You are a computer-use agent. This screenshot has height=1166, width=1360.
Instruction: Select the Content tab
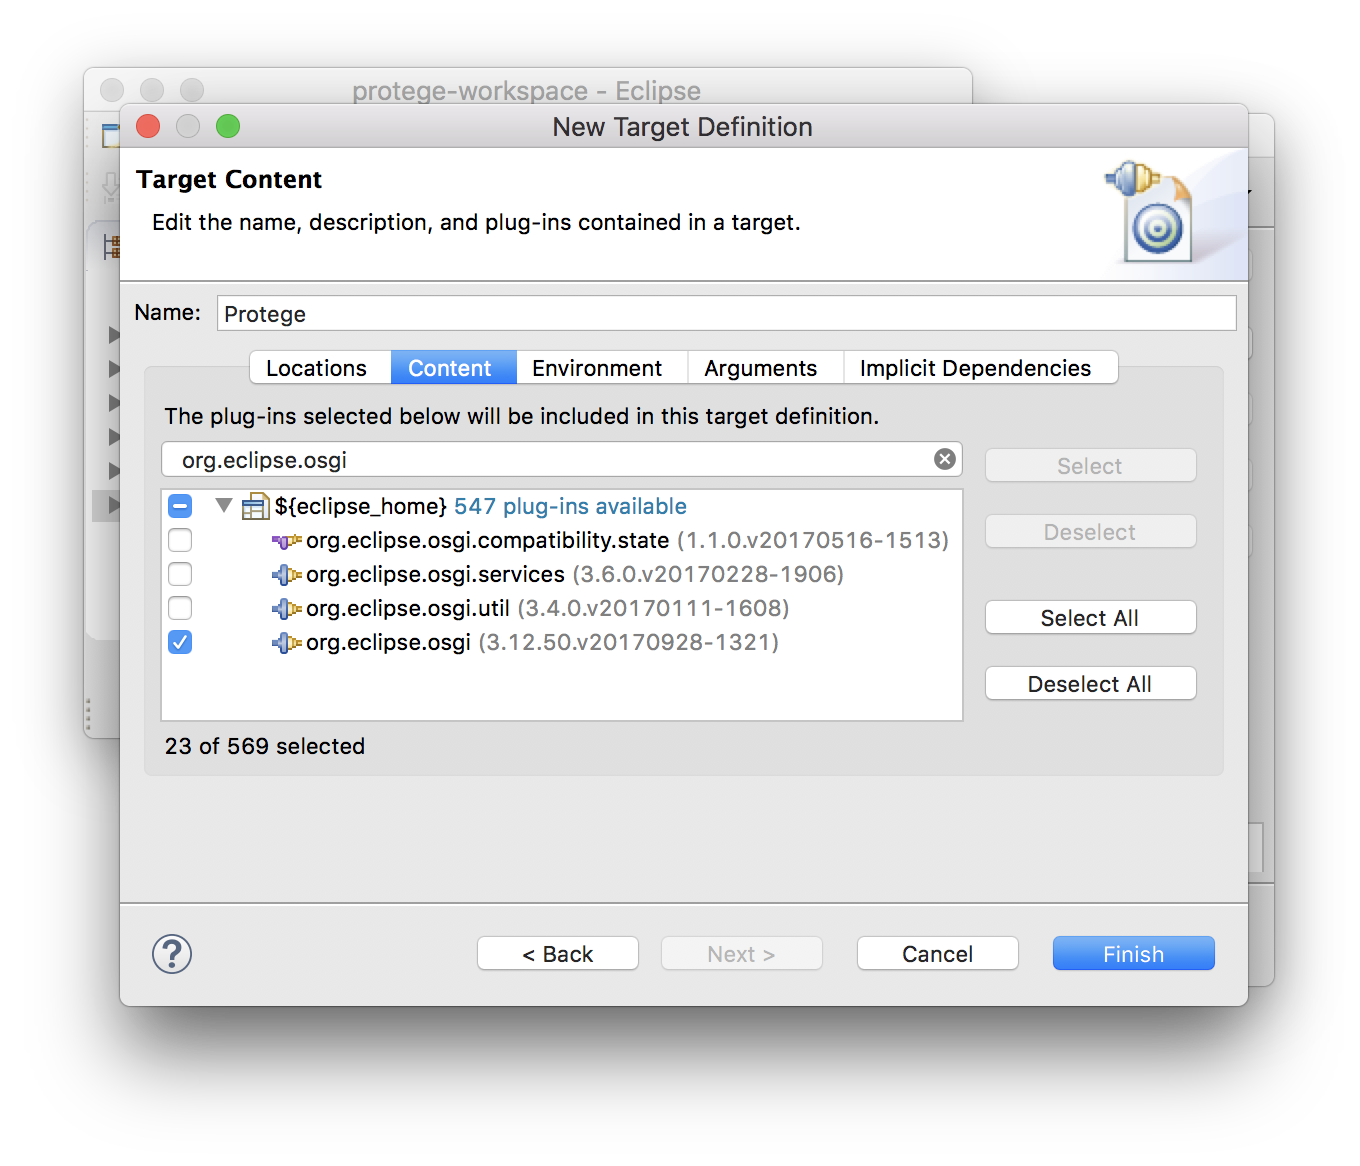click(x=453, y=368)
